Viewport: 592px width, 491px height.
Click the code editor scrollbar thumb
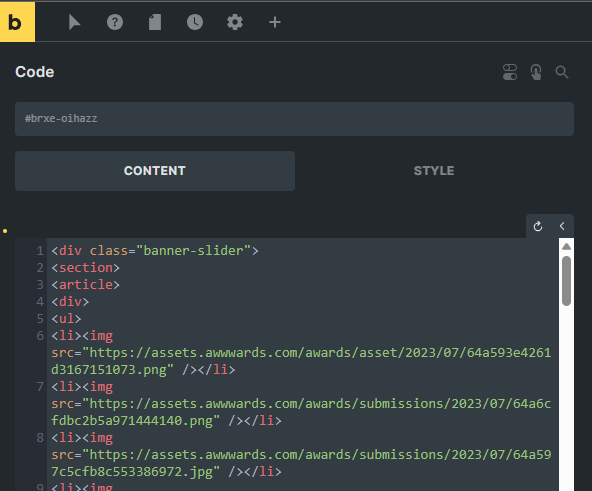coord(566,281)
